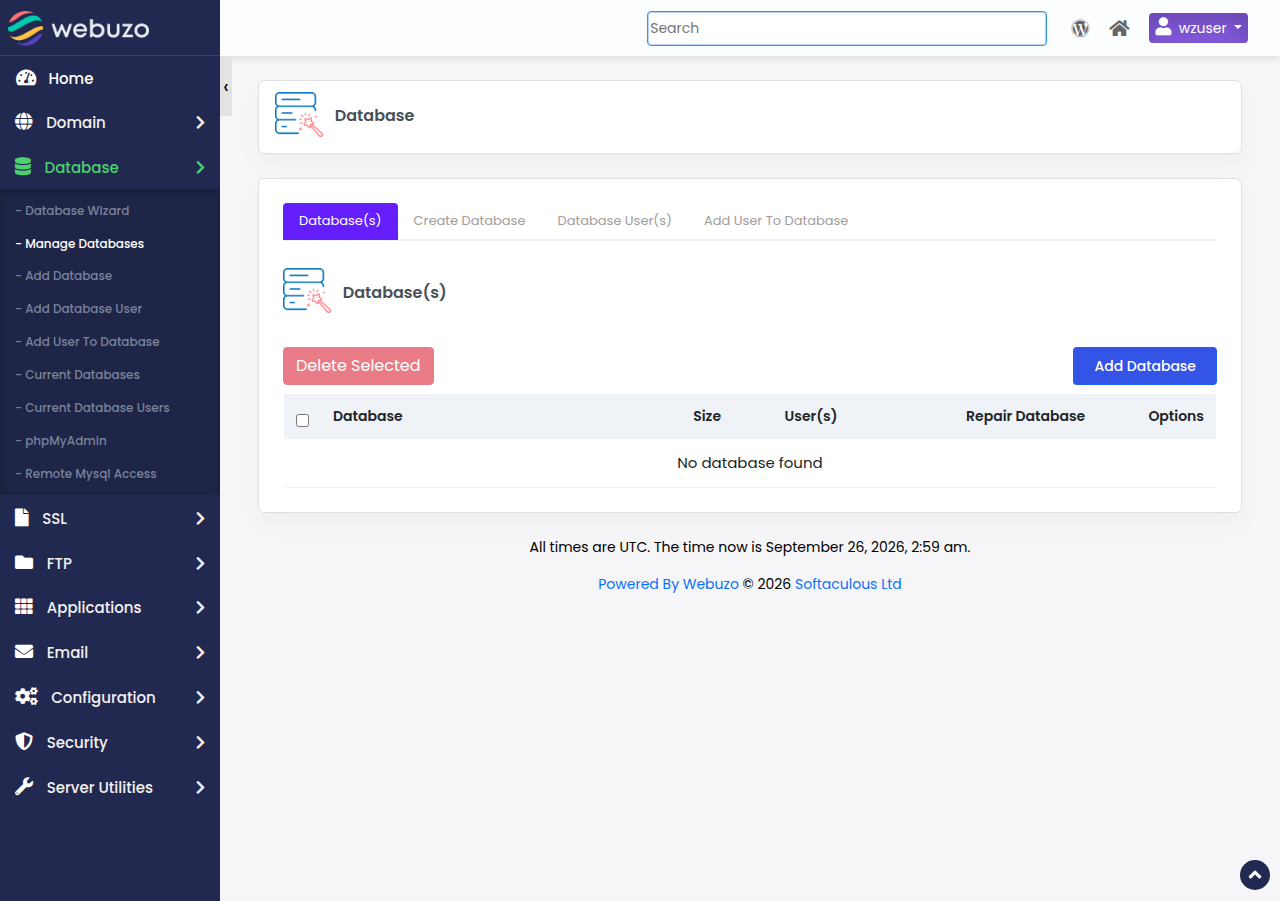This screenshot has height=901, width=1280.
Task: Click the Size column header
Action: (x=707, y=416)
